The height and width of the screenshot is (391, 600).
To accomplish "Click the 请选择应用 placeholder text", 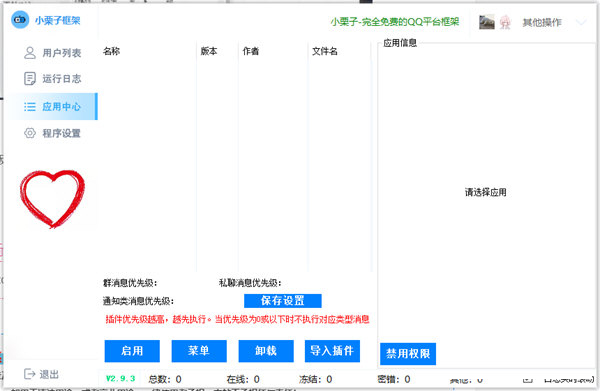I will (x=486, y=192).
